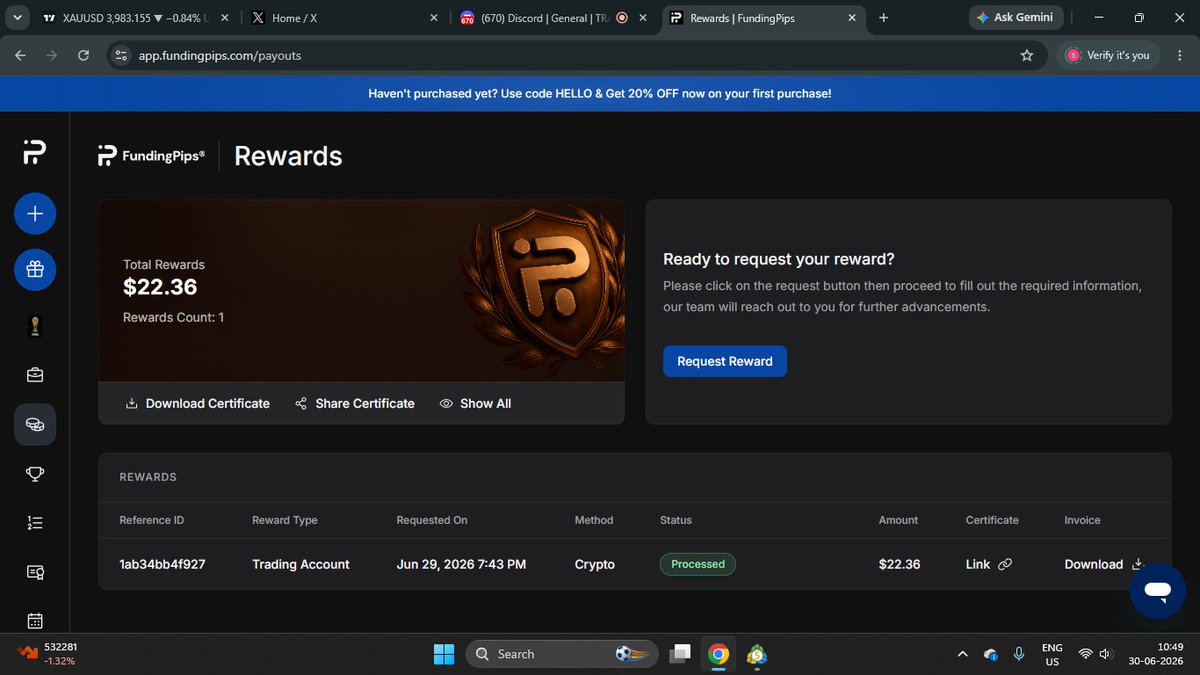Show hidden tray icons chevron

click(962, 654)
